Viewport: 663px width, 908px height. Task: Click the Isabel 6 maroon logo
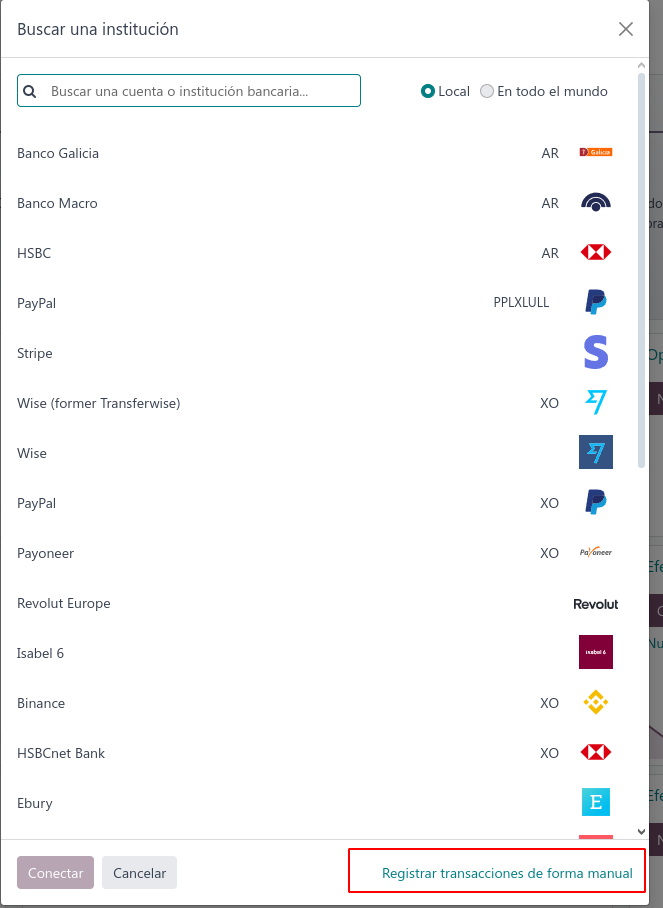pyautogui.click(x=596, y=652)
